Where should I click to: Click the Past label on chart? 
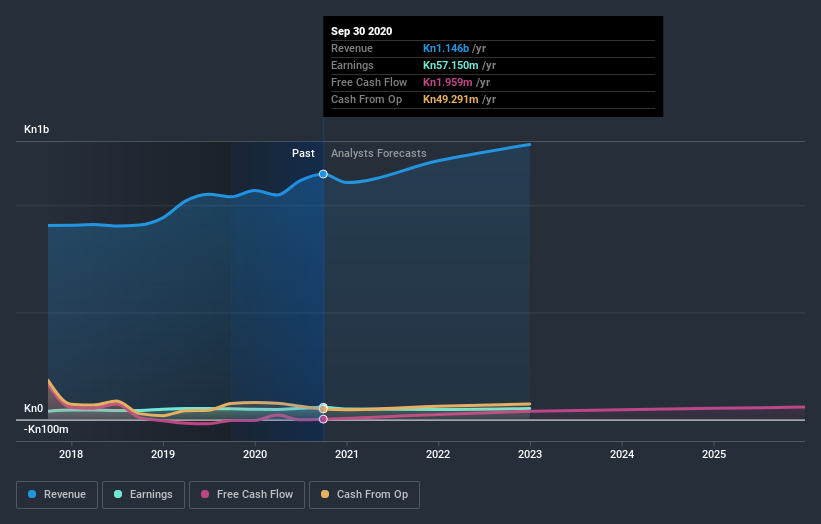303,153
